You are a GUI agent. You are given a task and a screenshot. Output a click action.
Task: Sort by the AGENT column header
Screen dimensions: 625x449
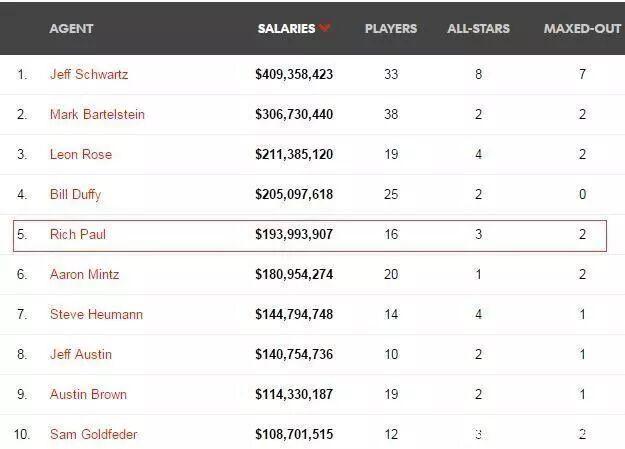(71, 29)
